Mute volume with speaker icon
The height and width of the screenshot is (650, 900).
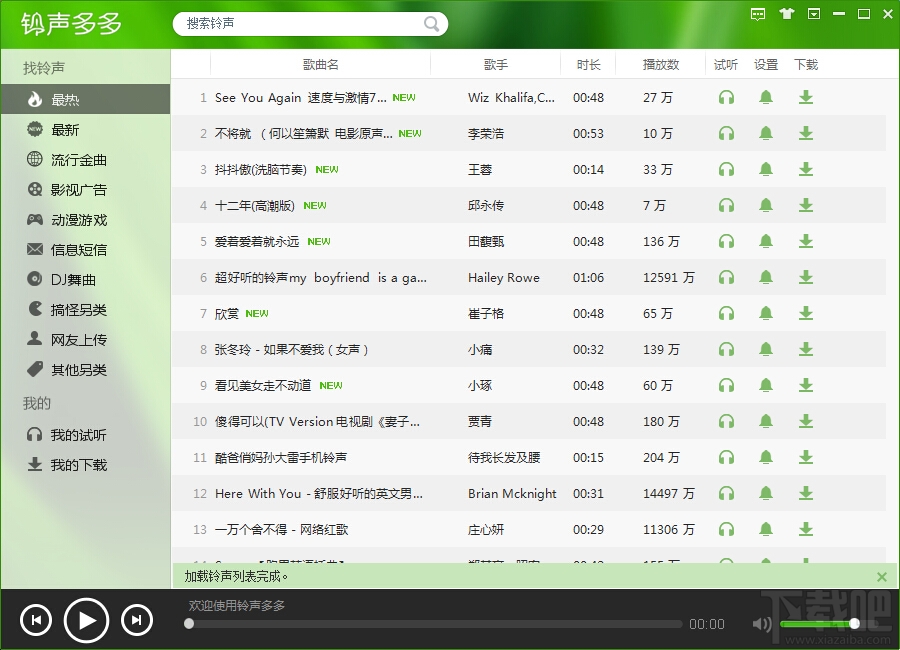click(762, 624)
